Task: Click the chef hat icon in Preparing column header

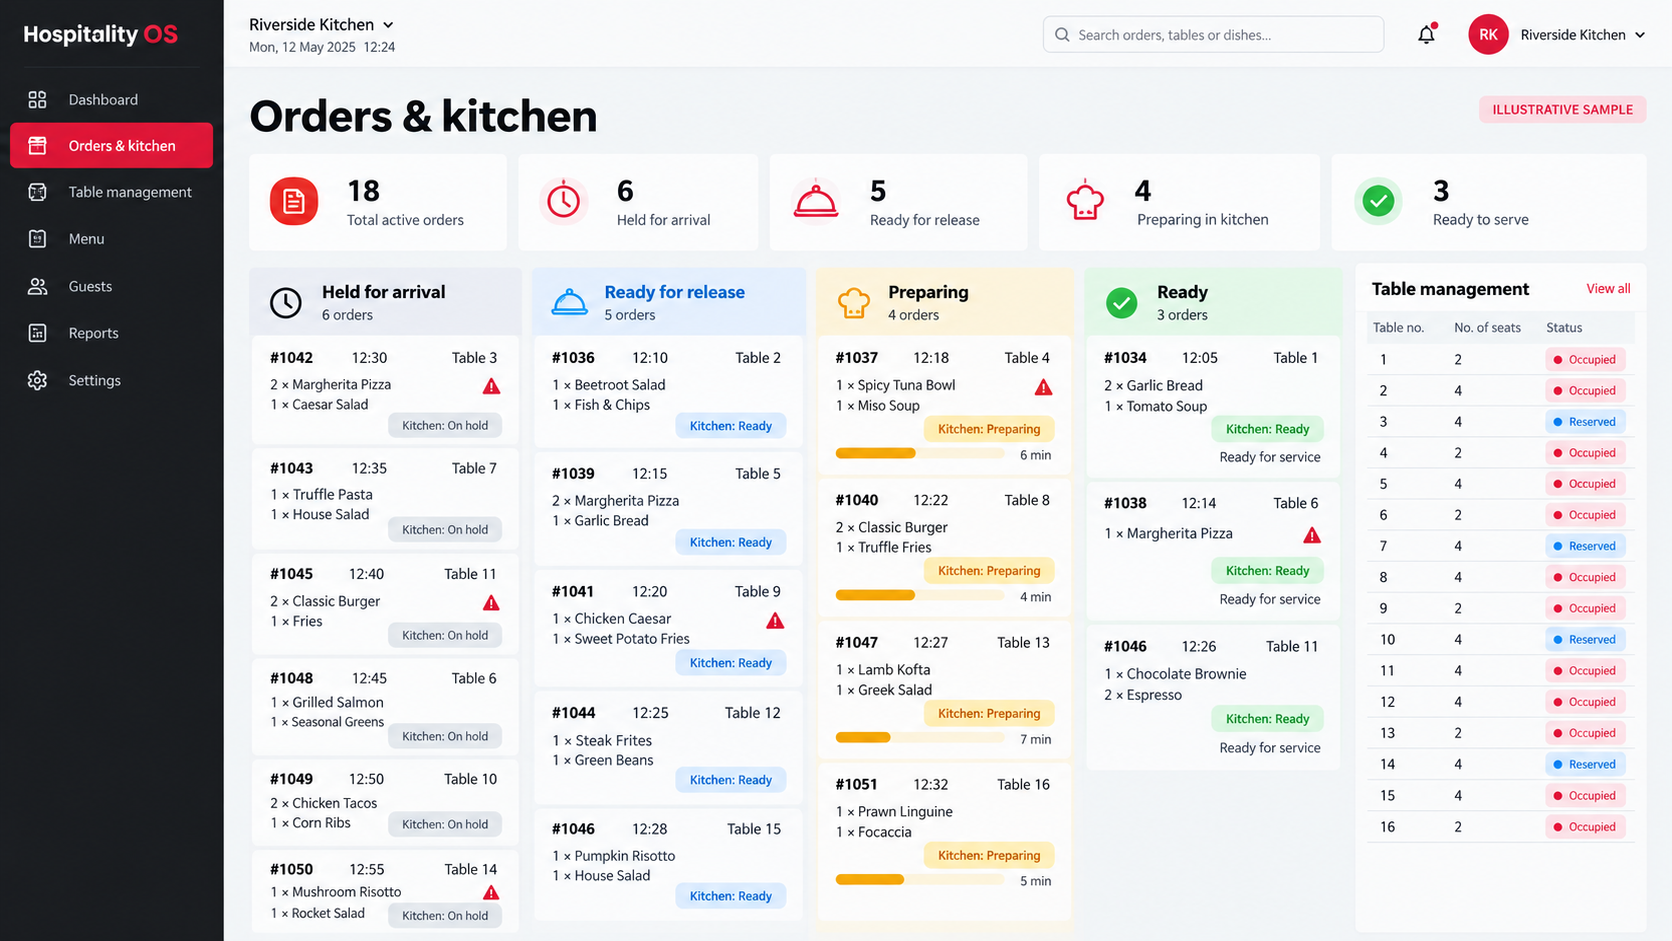Action: coord(853,302)
